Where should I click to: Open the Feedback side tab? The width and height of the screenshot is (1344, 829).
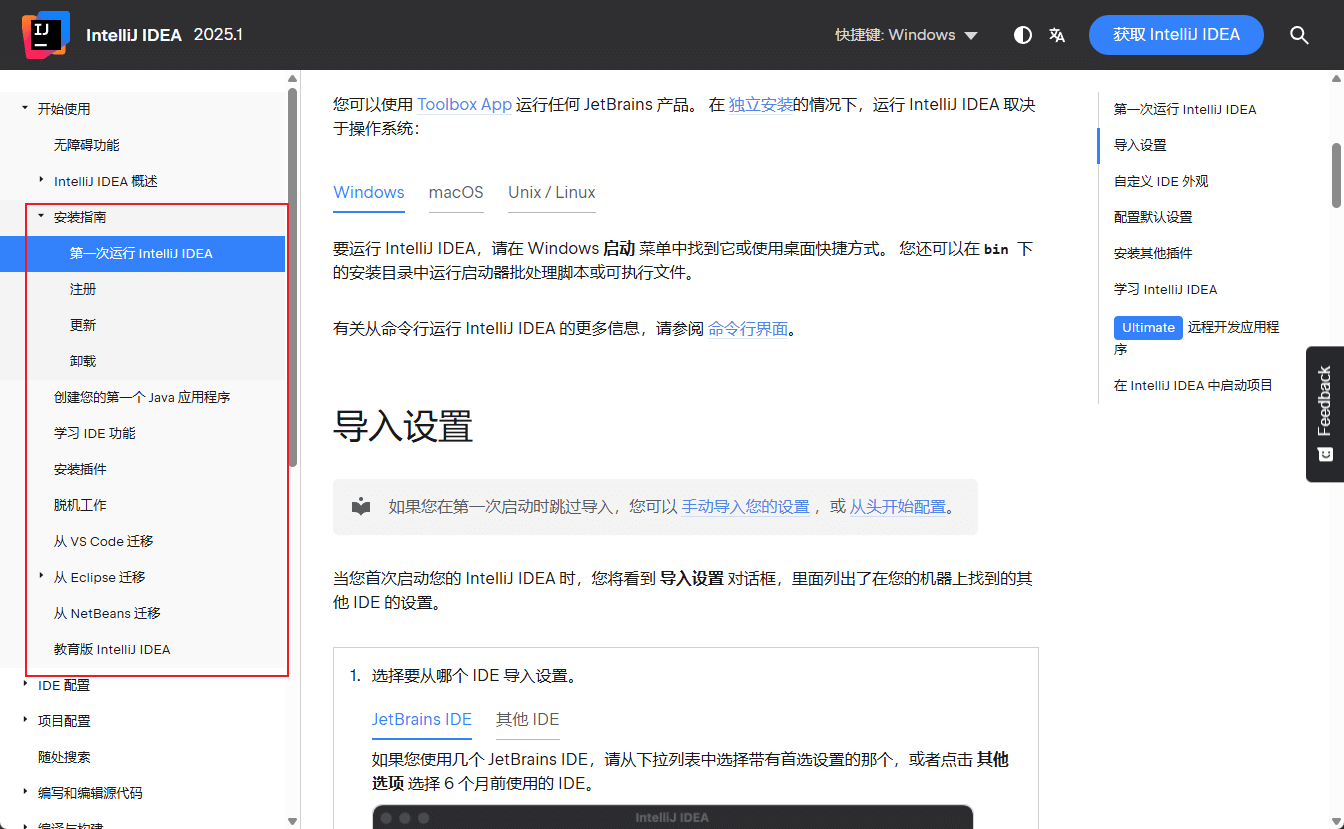coord(1324,414)
